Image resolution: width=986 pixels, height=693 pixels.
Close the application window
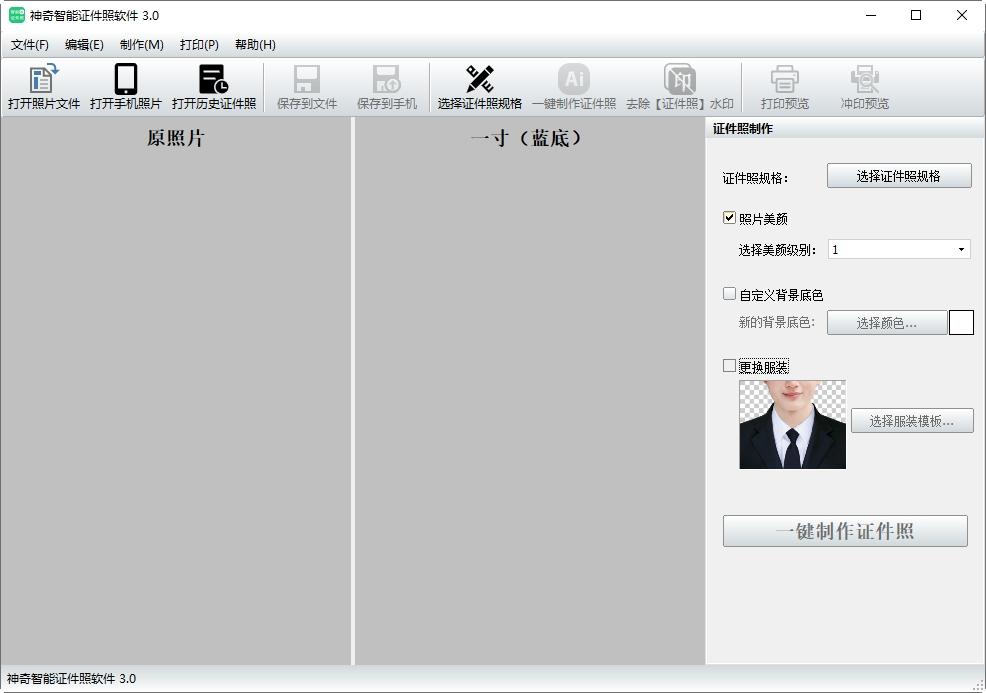click(x=961, y=15)
